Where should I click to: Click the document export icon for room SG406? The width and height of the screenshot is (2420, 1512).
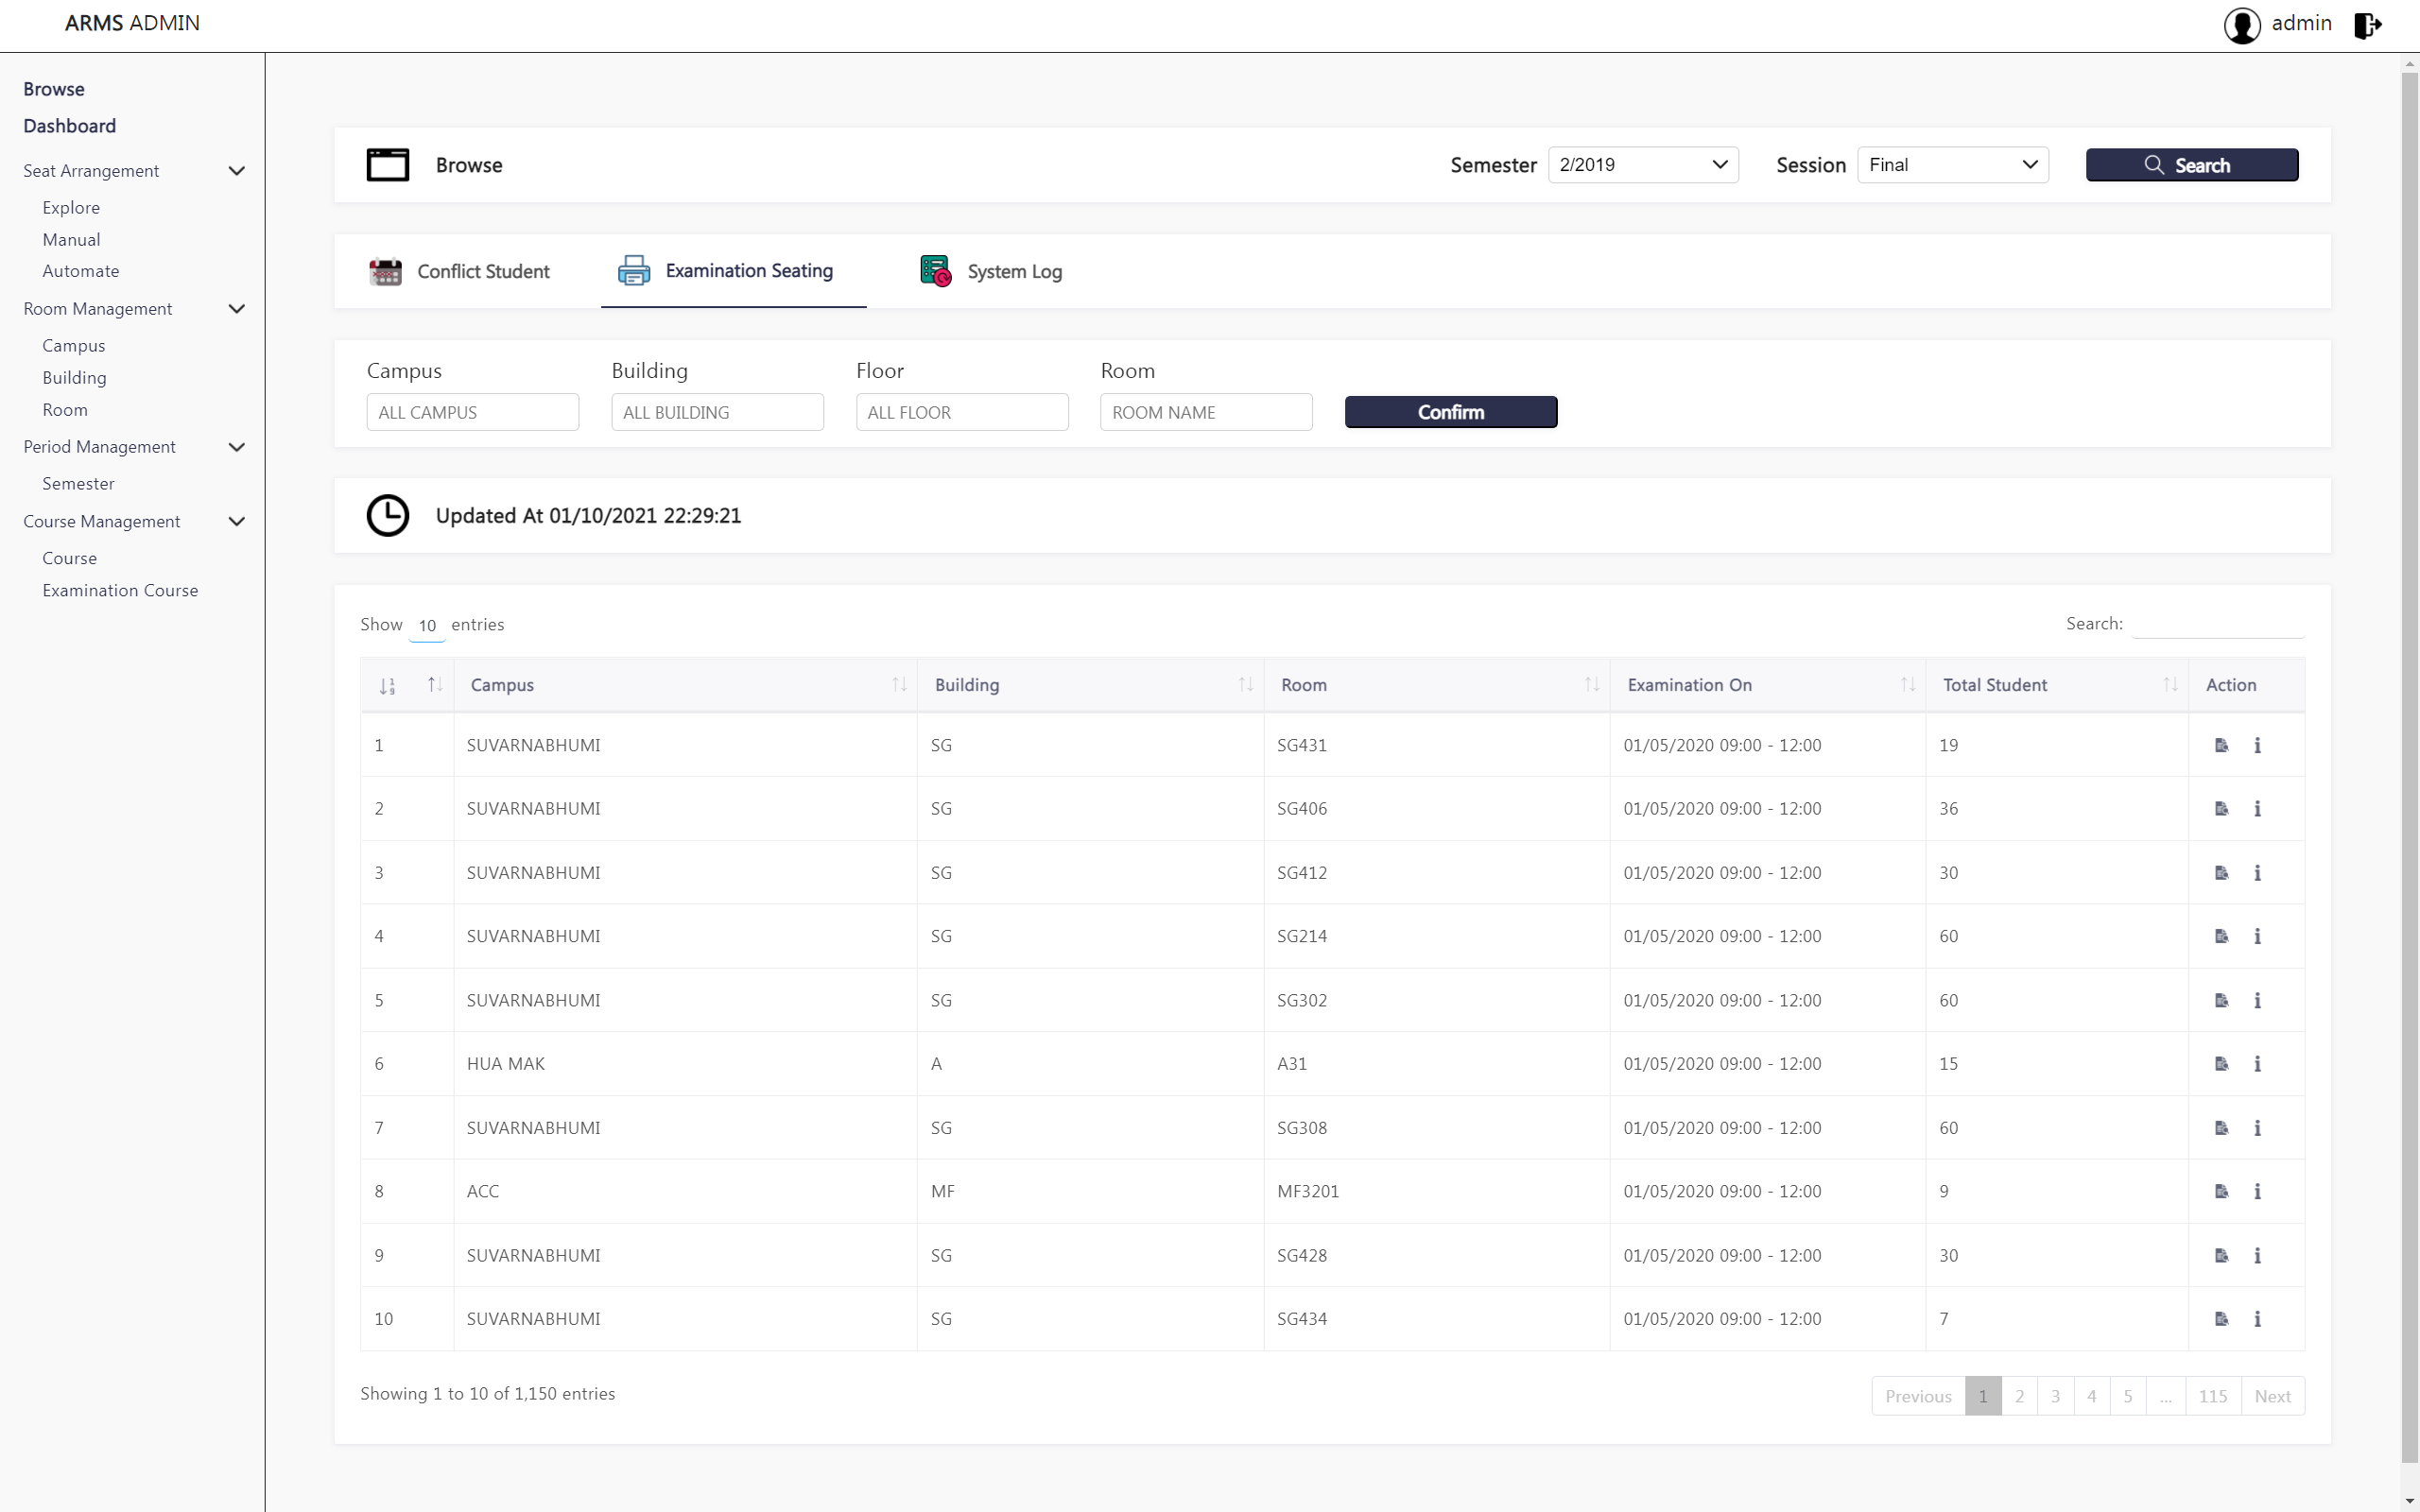(2221, 809)
